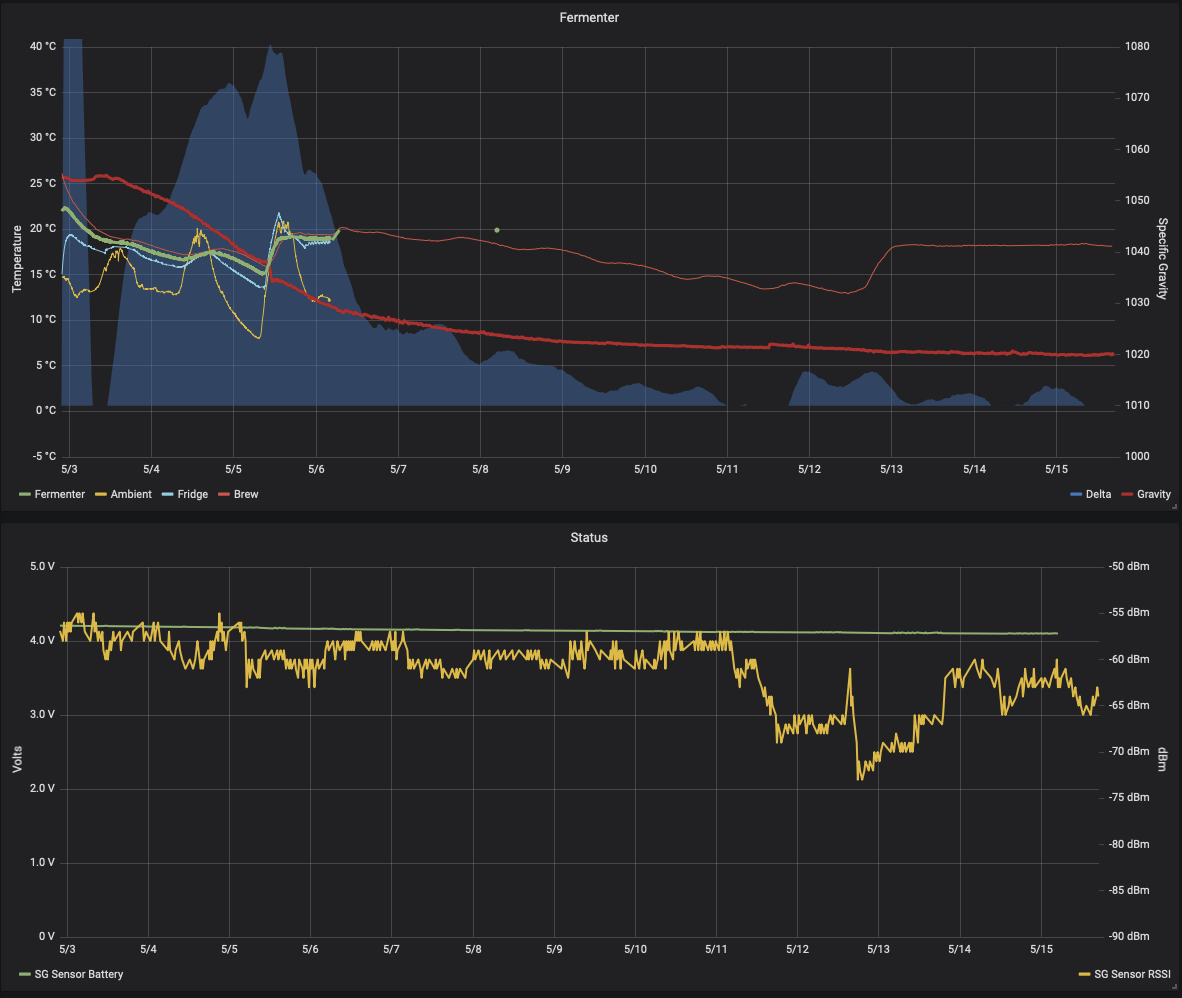Image resolution: width=1182 pixels, height=998 pixels.
Task: Toggle the Gravity series legend label
Action: [x=1153, y=494]
